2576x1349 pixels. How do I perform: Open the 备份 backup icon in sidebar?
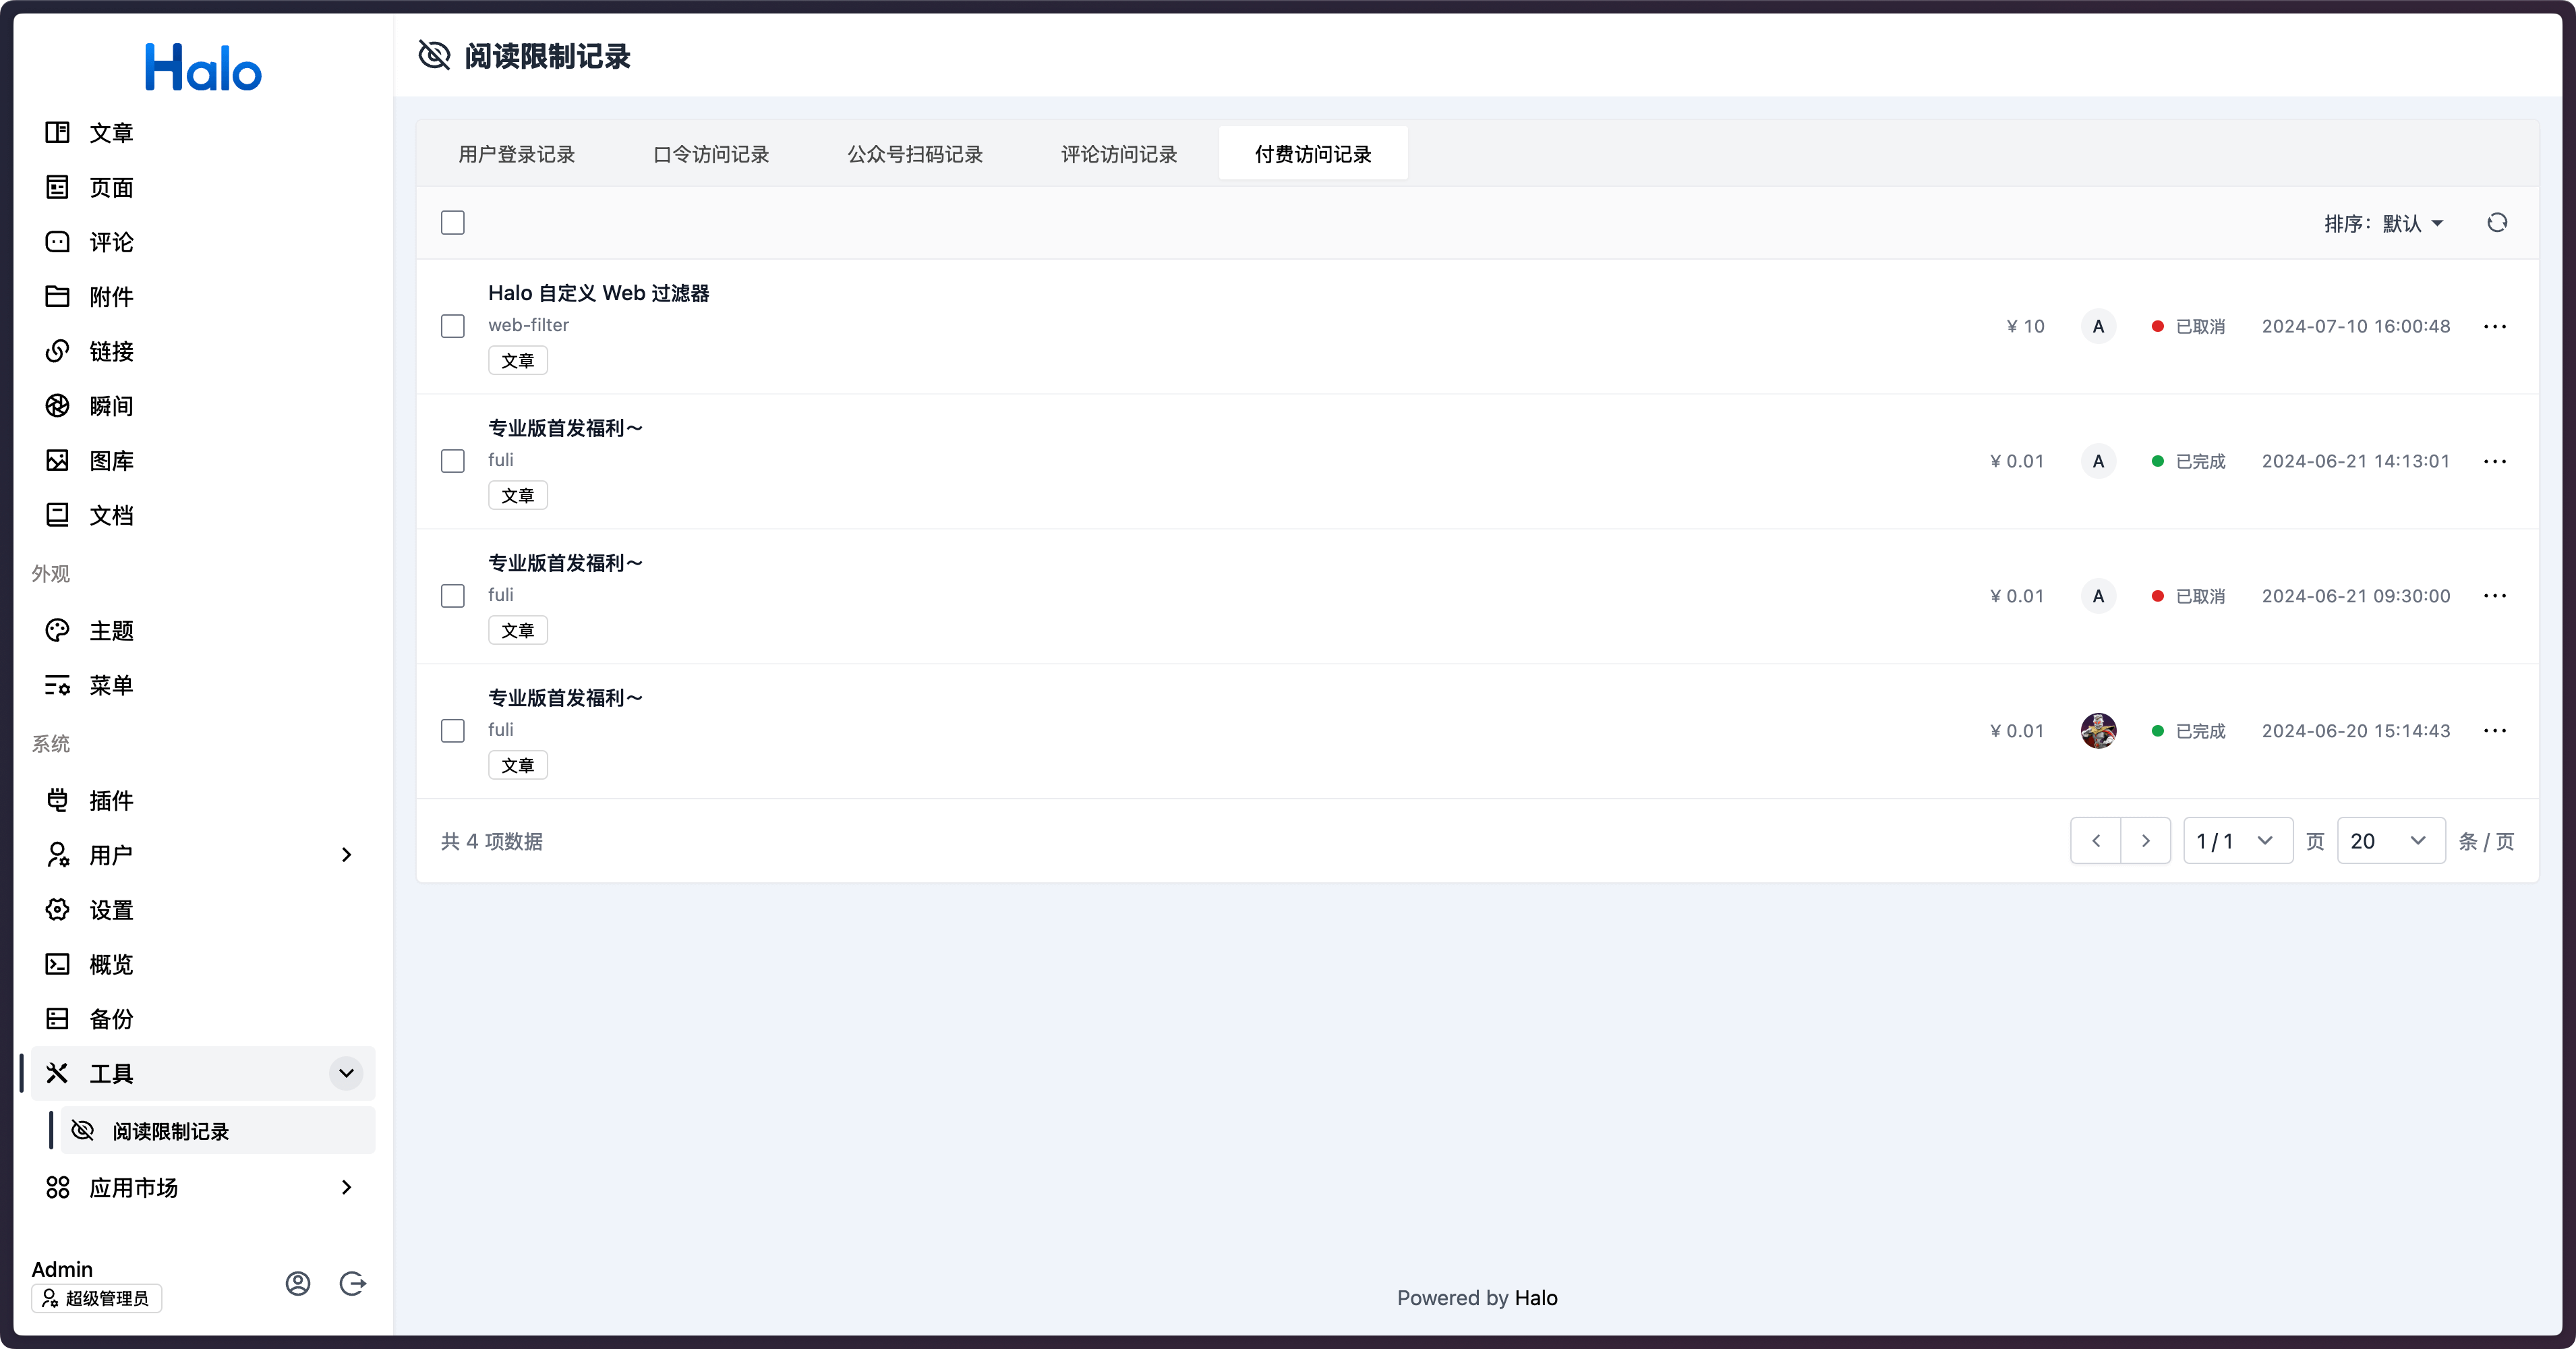tap(57, 1019)
